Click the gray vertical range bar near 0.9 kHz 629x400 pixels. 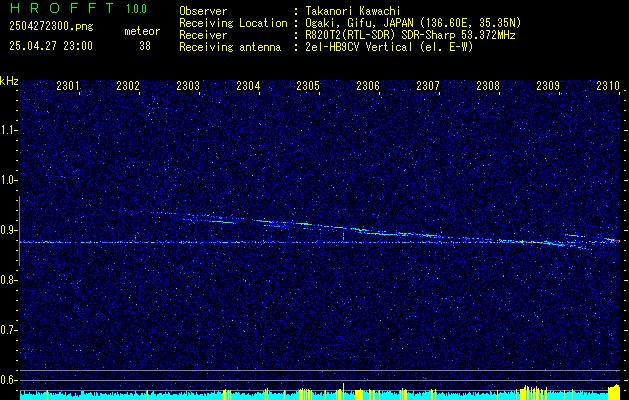pyautogui.click(x=19, y=231)
